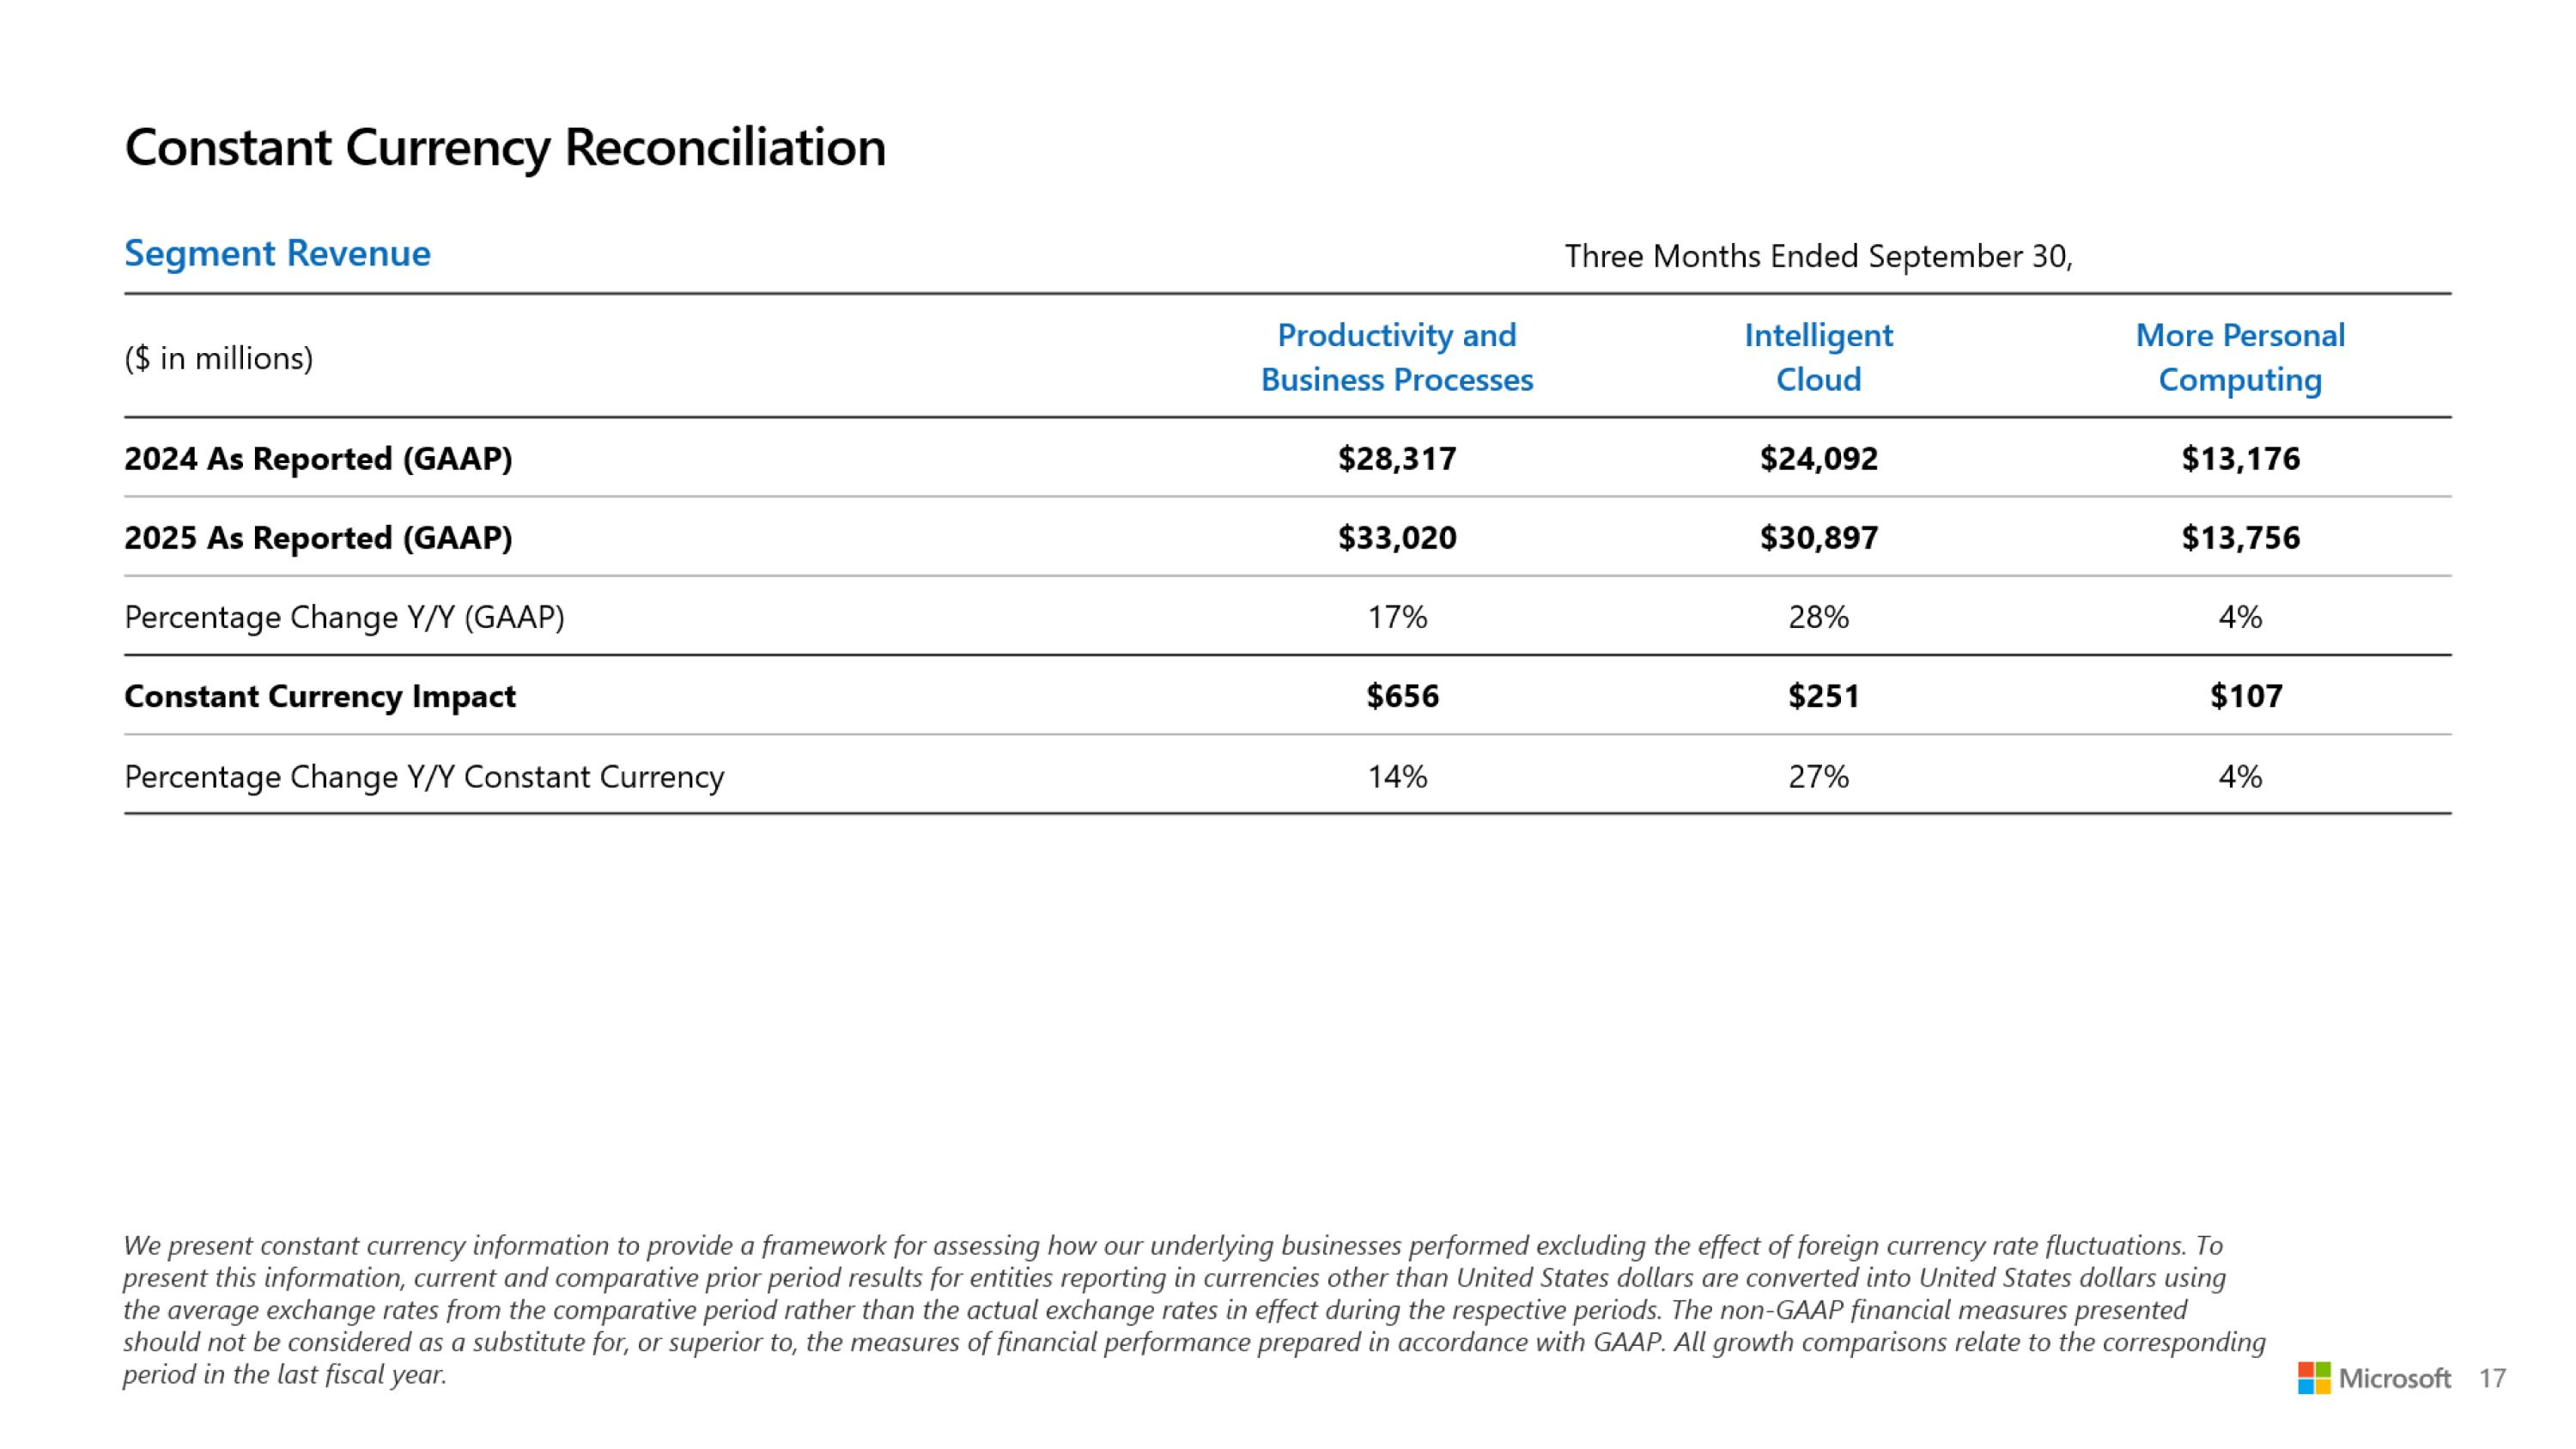
Task: Click the $656 currency impact value
Action: click(x=1402, y=696)
